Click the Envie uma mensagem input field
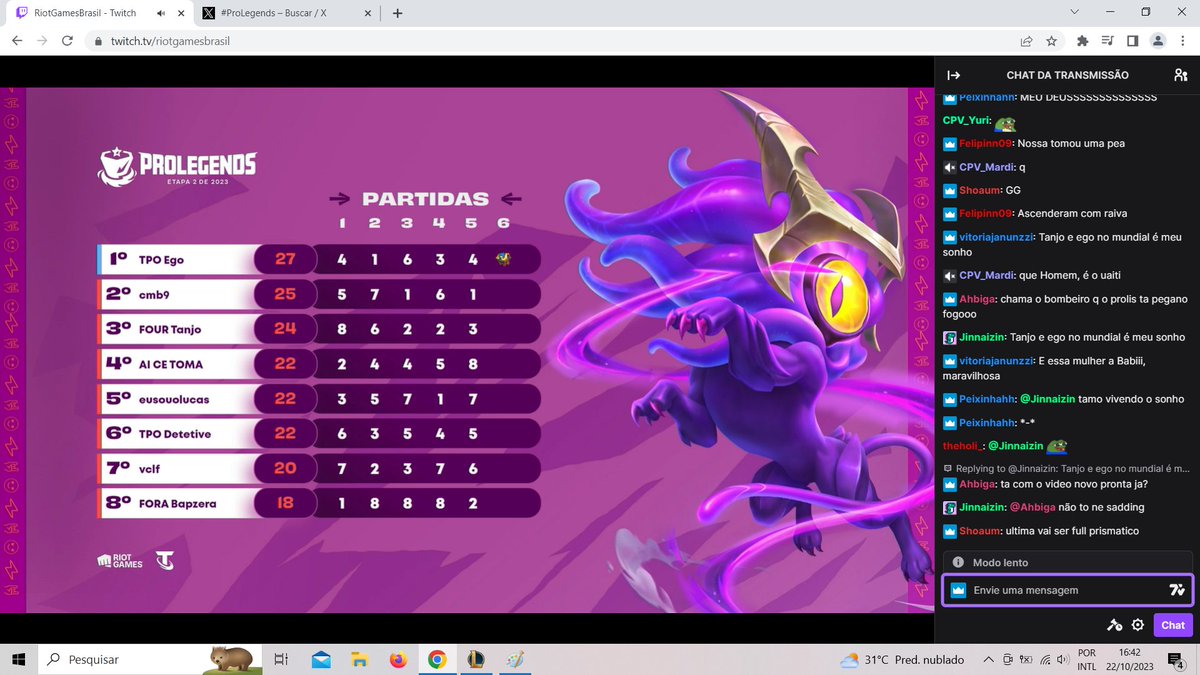This screenshot has width=1200, height=675. [x=1068, y=590]
